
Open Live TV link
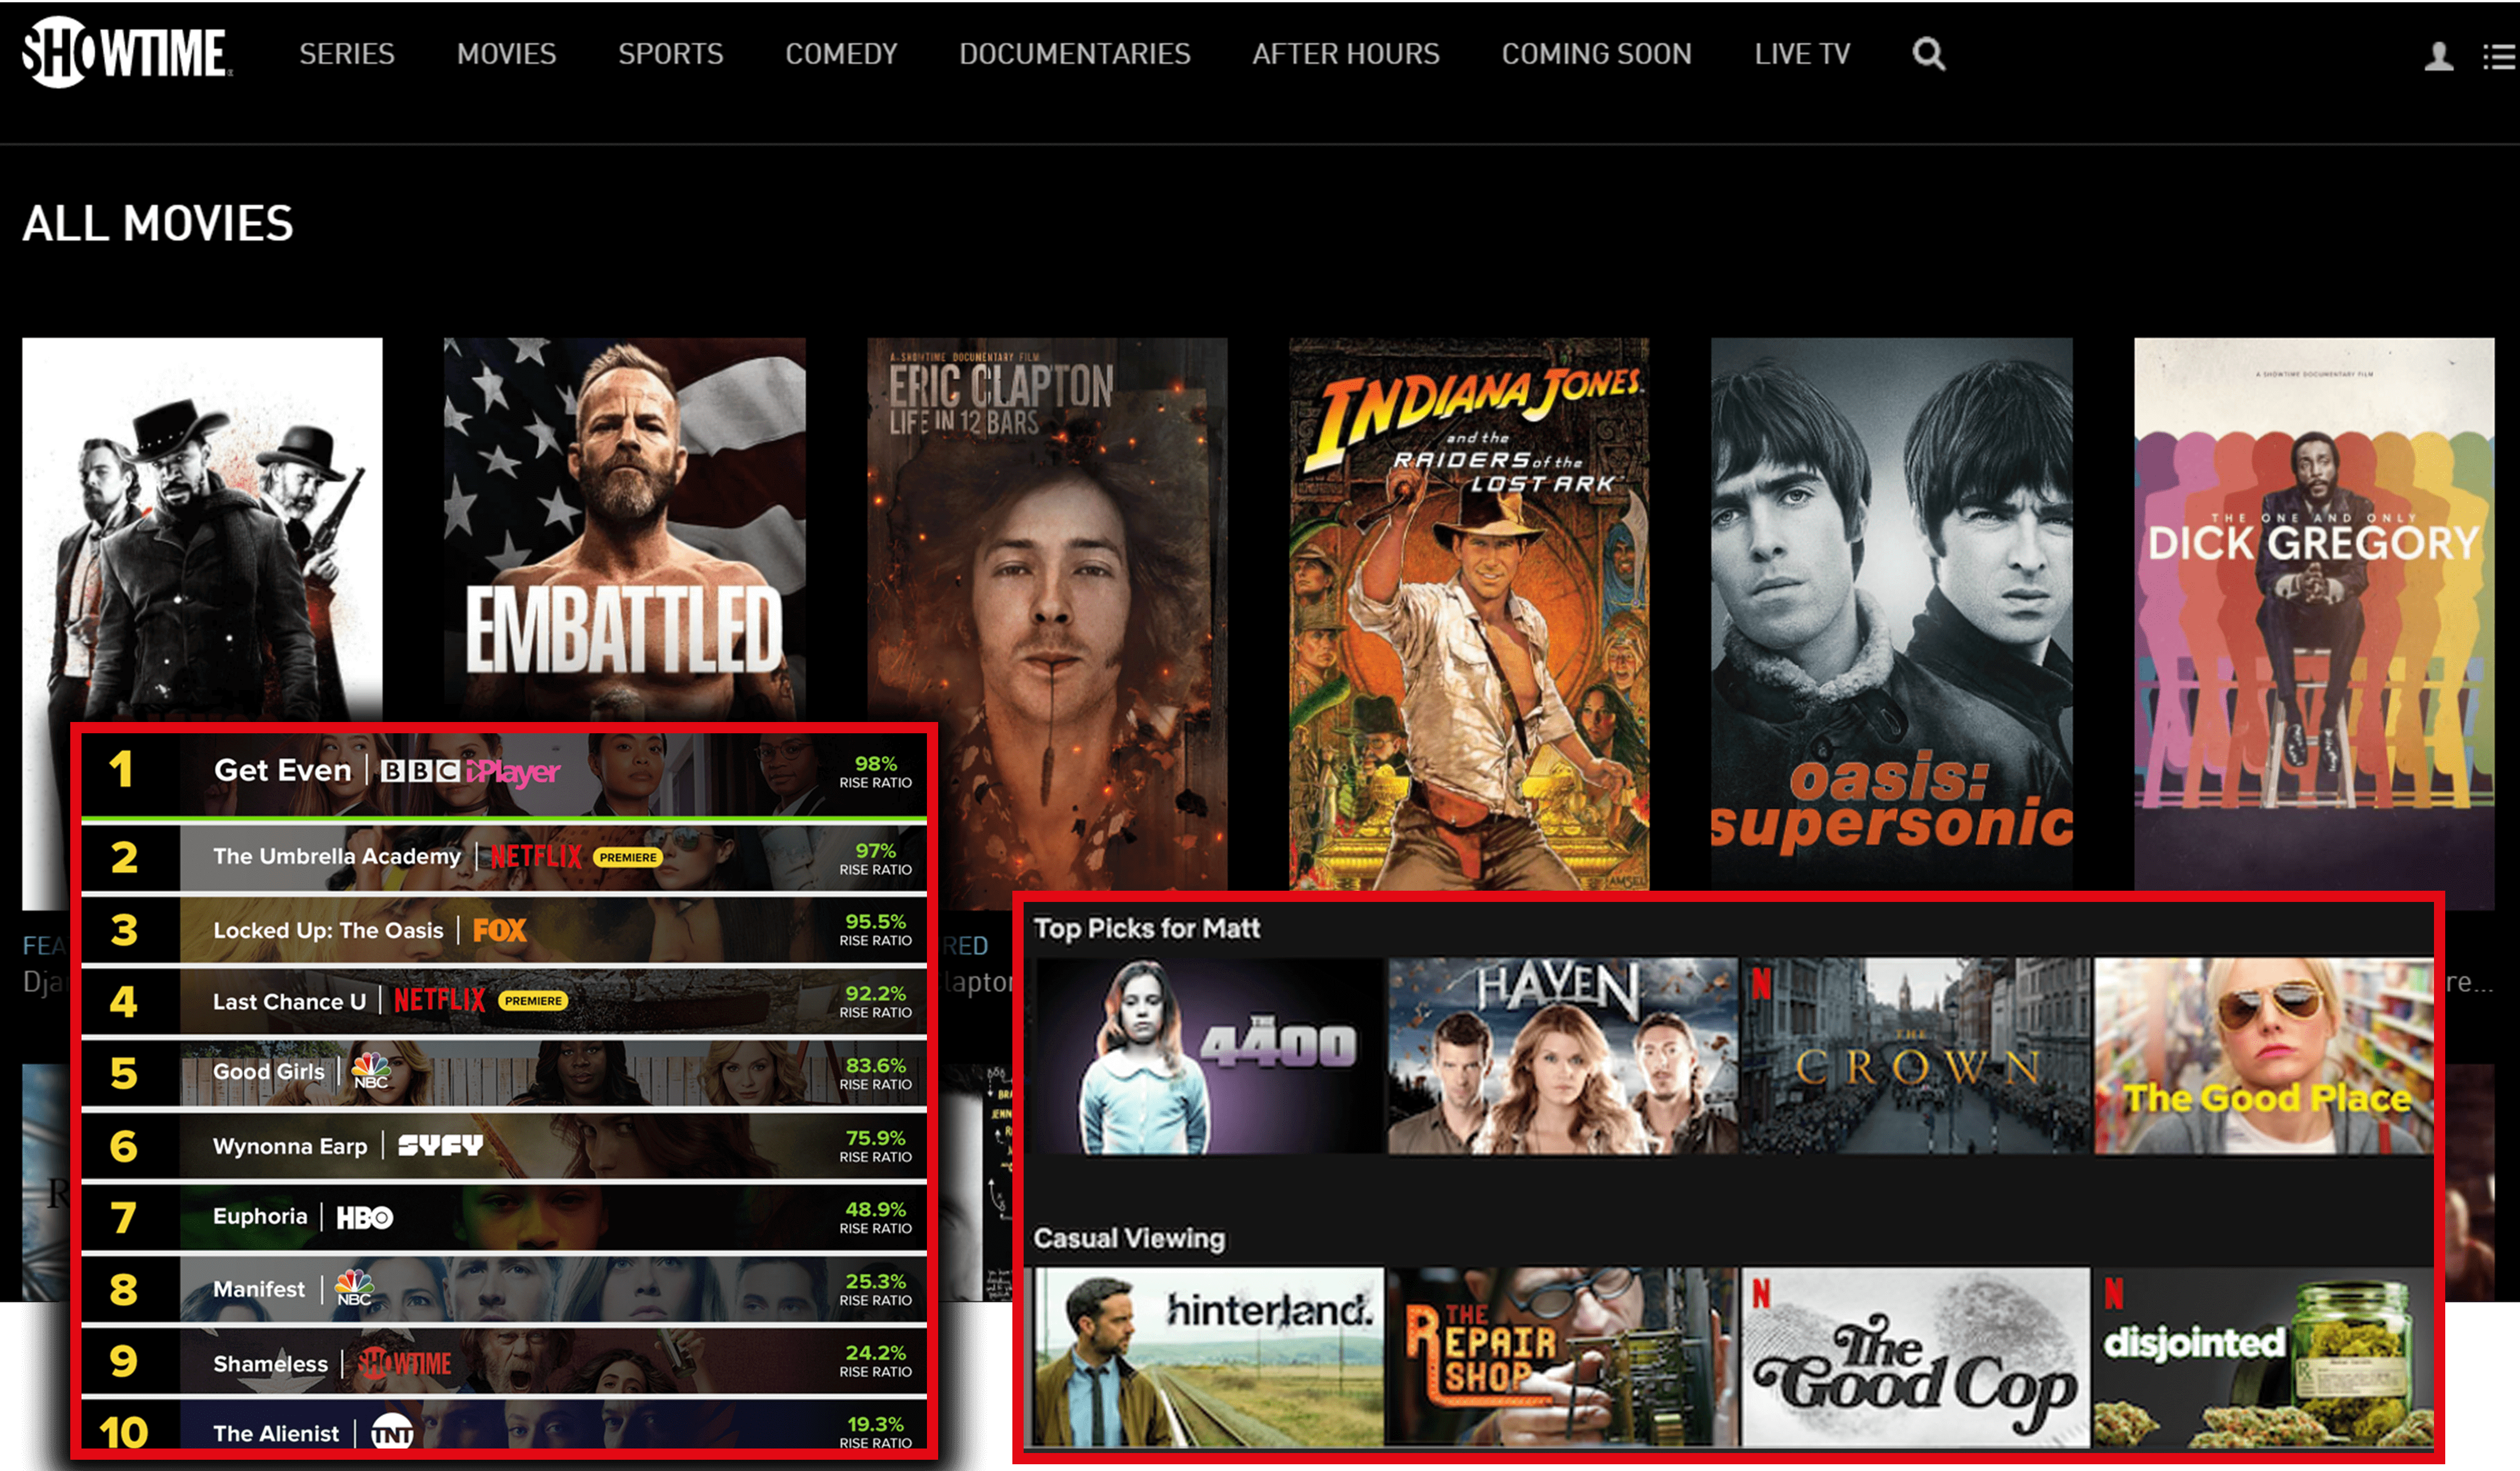tap(1802, 54)
